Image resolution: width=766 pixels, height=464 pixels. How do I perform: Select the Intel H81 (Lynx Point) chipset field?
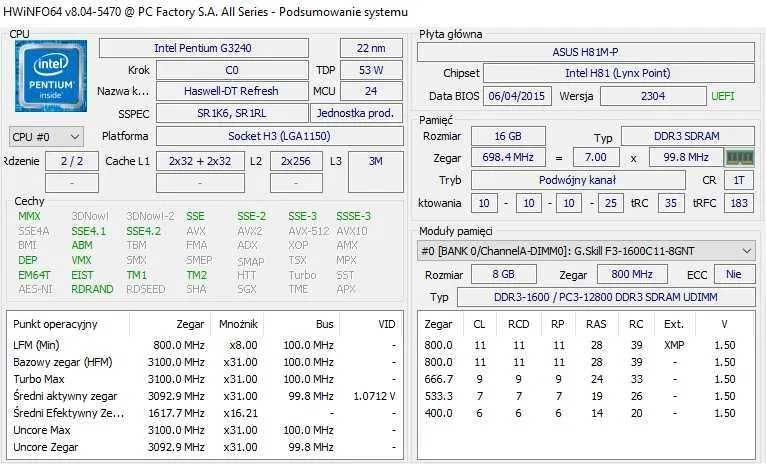pos(618,73)
